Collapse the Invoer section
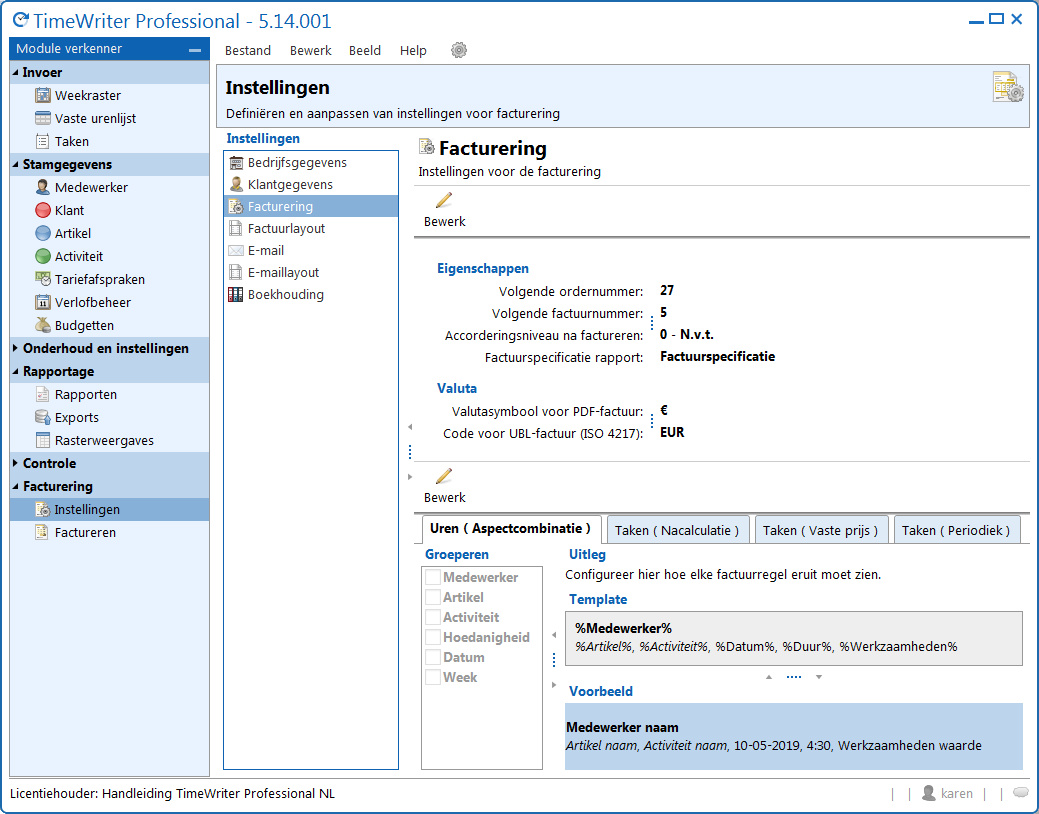Screen dimensions: 1039x814 point(15,72)
